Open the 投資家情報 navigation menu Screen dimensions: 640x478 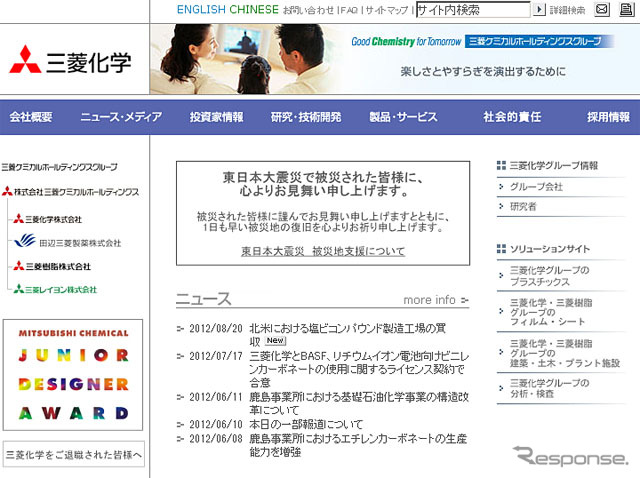(216, 117)
